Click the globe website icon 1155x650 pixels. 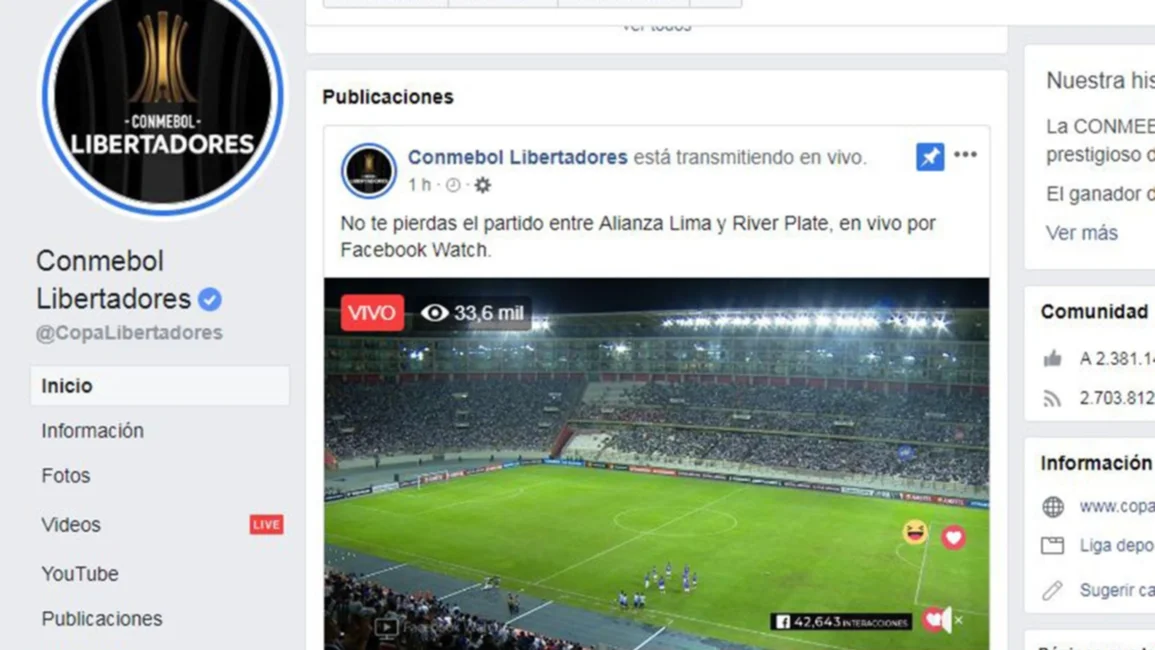tap(1053, 506)
